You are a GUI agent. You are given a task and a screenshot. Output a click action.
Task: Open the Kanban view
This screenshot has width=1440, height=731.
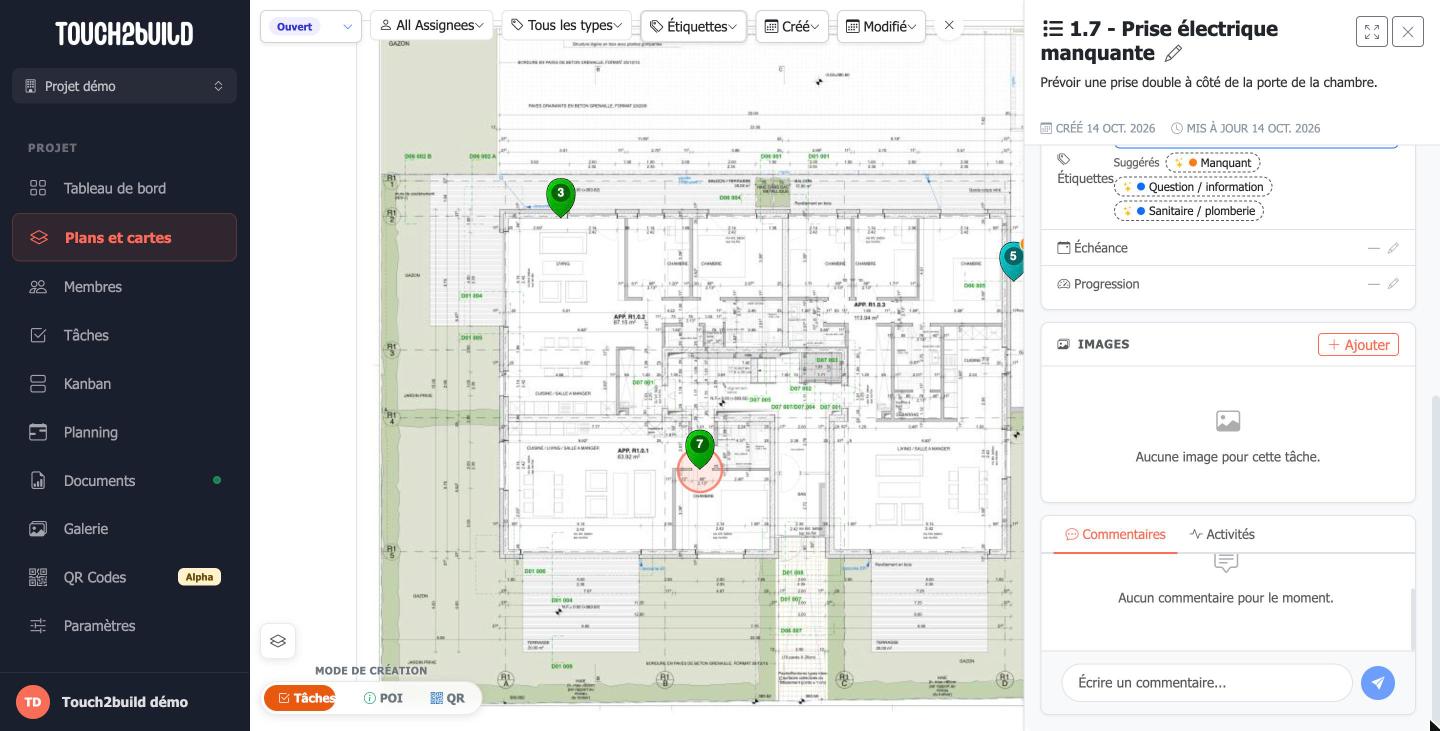tap(124, 384)
